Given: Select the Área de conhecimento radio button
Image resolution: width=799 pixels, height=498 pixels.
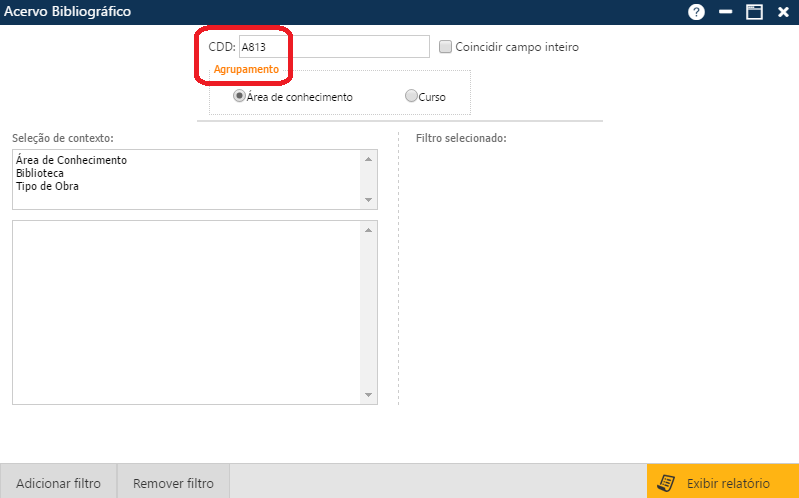Looking at the screenshot, I should (x=239, y=97).
